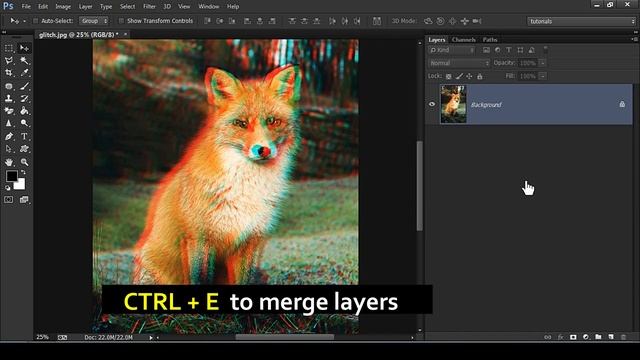Select the Healing Brush tool
Image resolution: width=640 pixels, height=360 pixels.
click(x=9, y=86)
